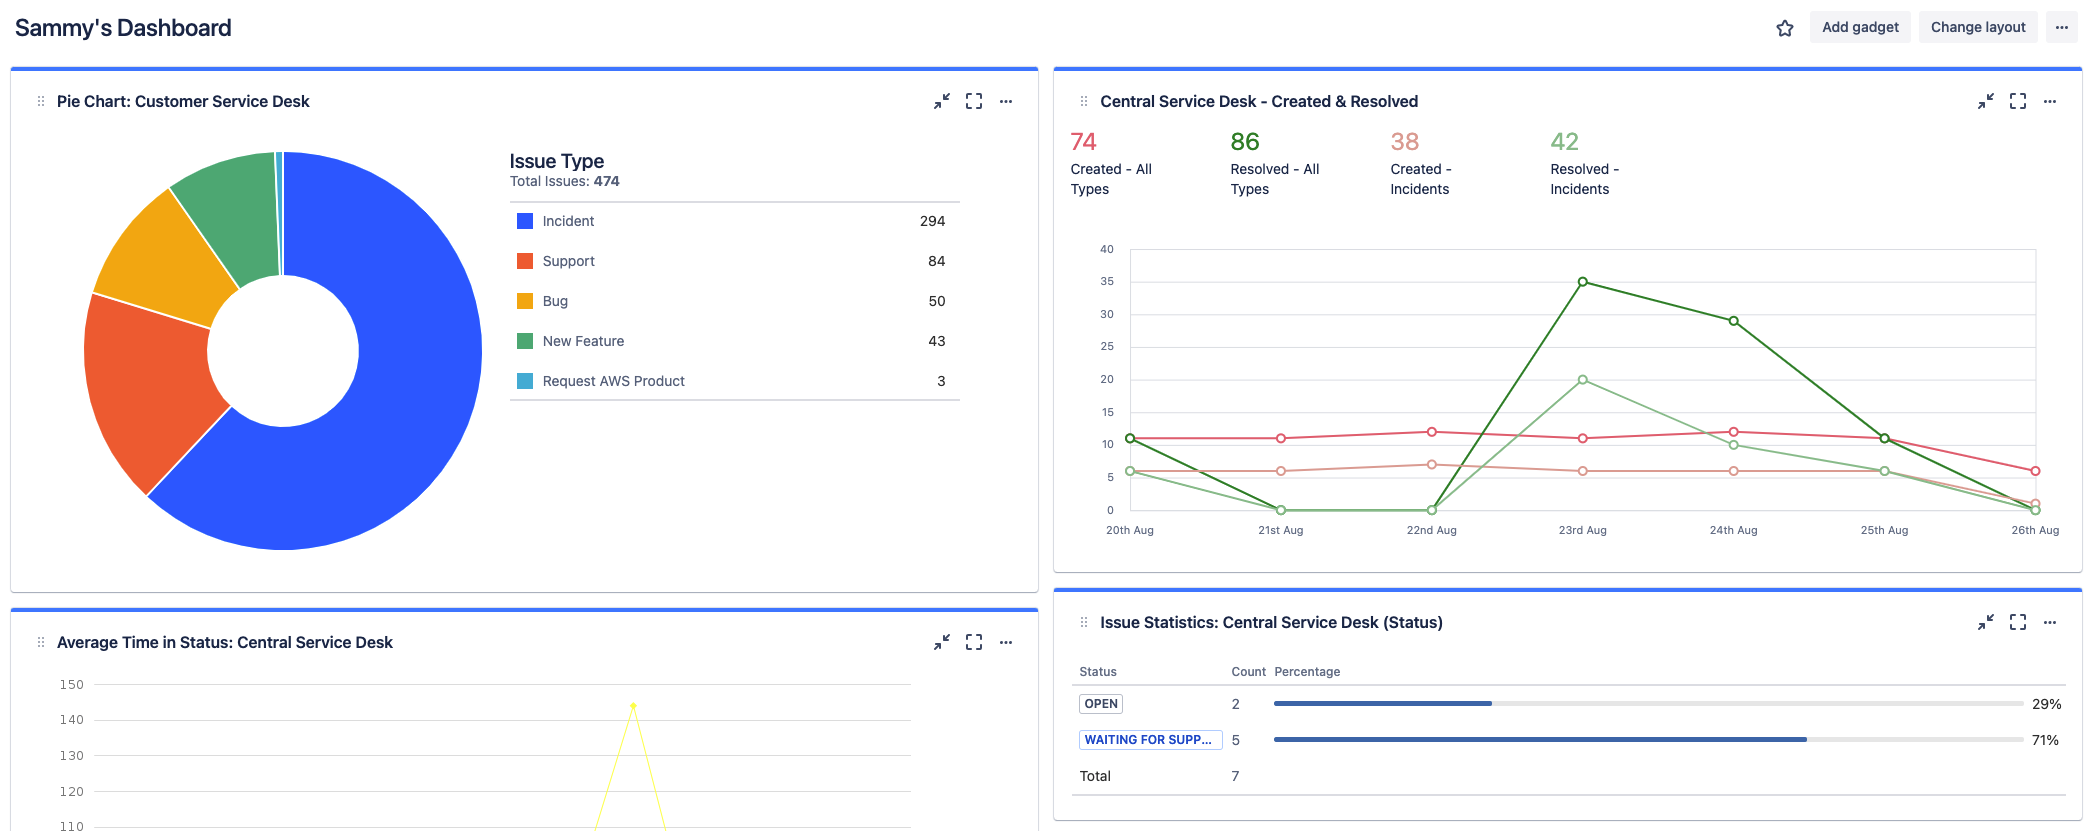This screenshot has height=831, width=2094.
Task: Click the Change layout button
Action: pyautogui.click(x=1977, y=28)
